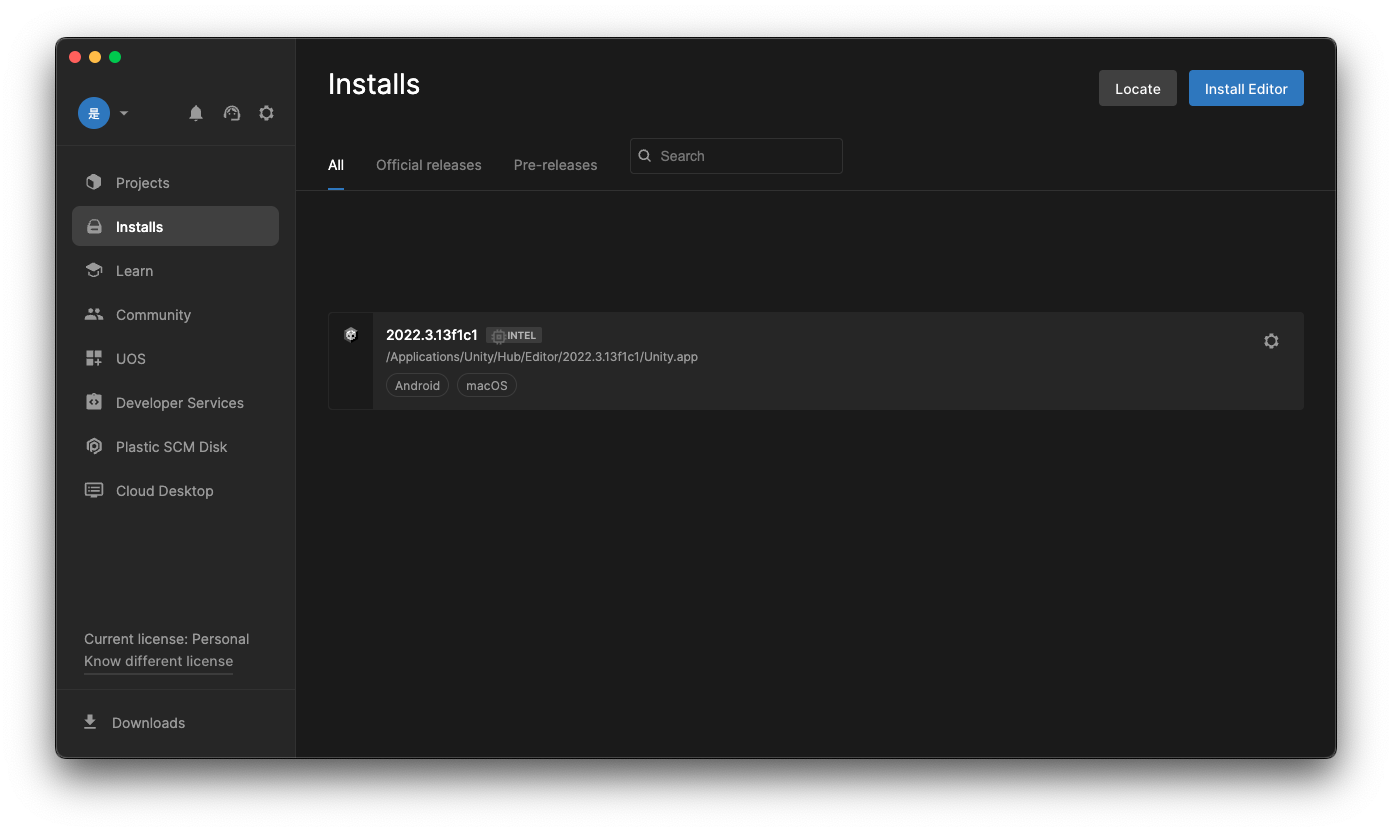The width and height of the screenshot is (1392, 832).
Task: Open settings gear for 2022.3.13f1c1
Action: point(1271,341)
